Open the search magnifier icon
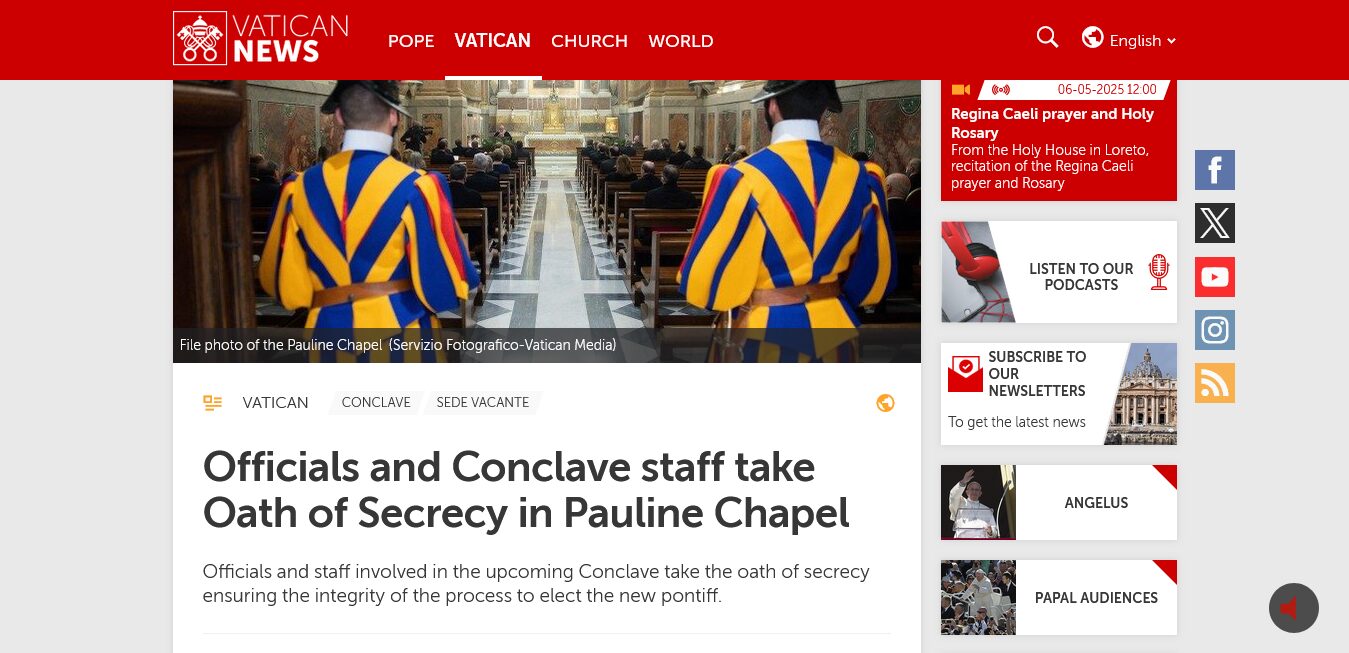This screenshot has height=653, width=1349. tap(1047, 38)
